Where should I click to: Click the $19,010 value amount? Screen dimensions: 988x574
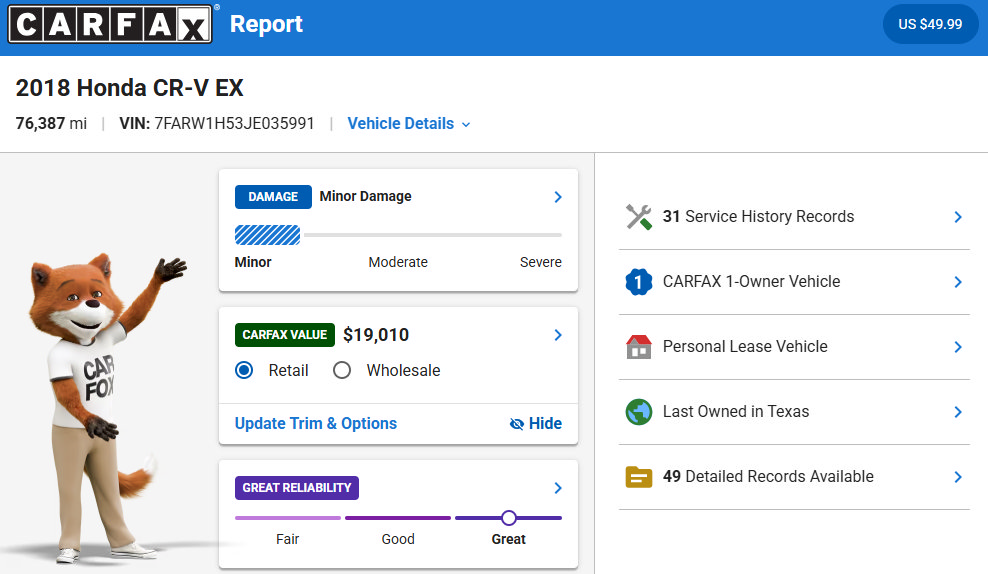[x=376, y=335]
